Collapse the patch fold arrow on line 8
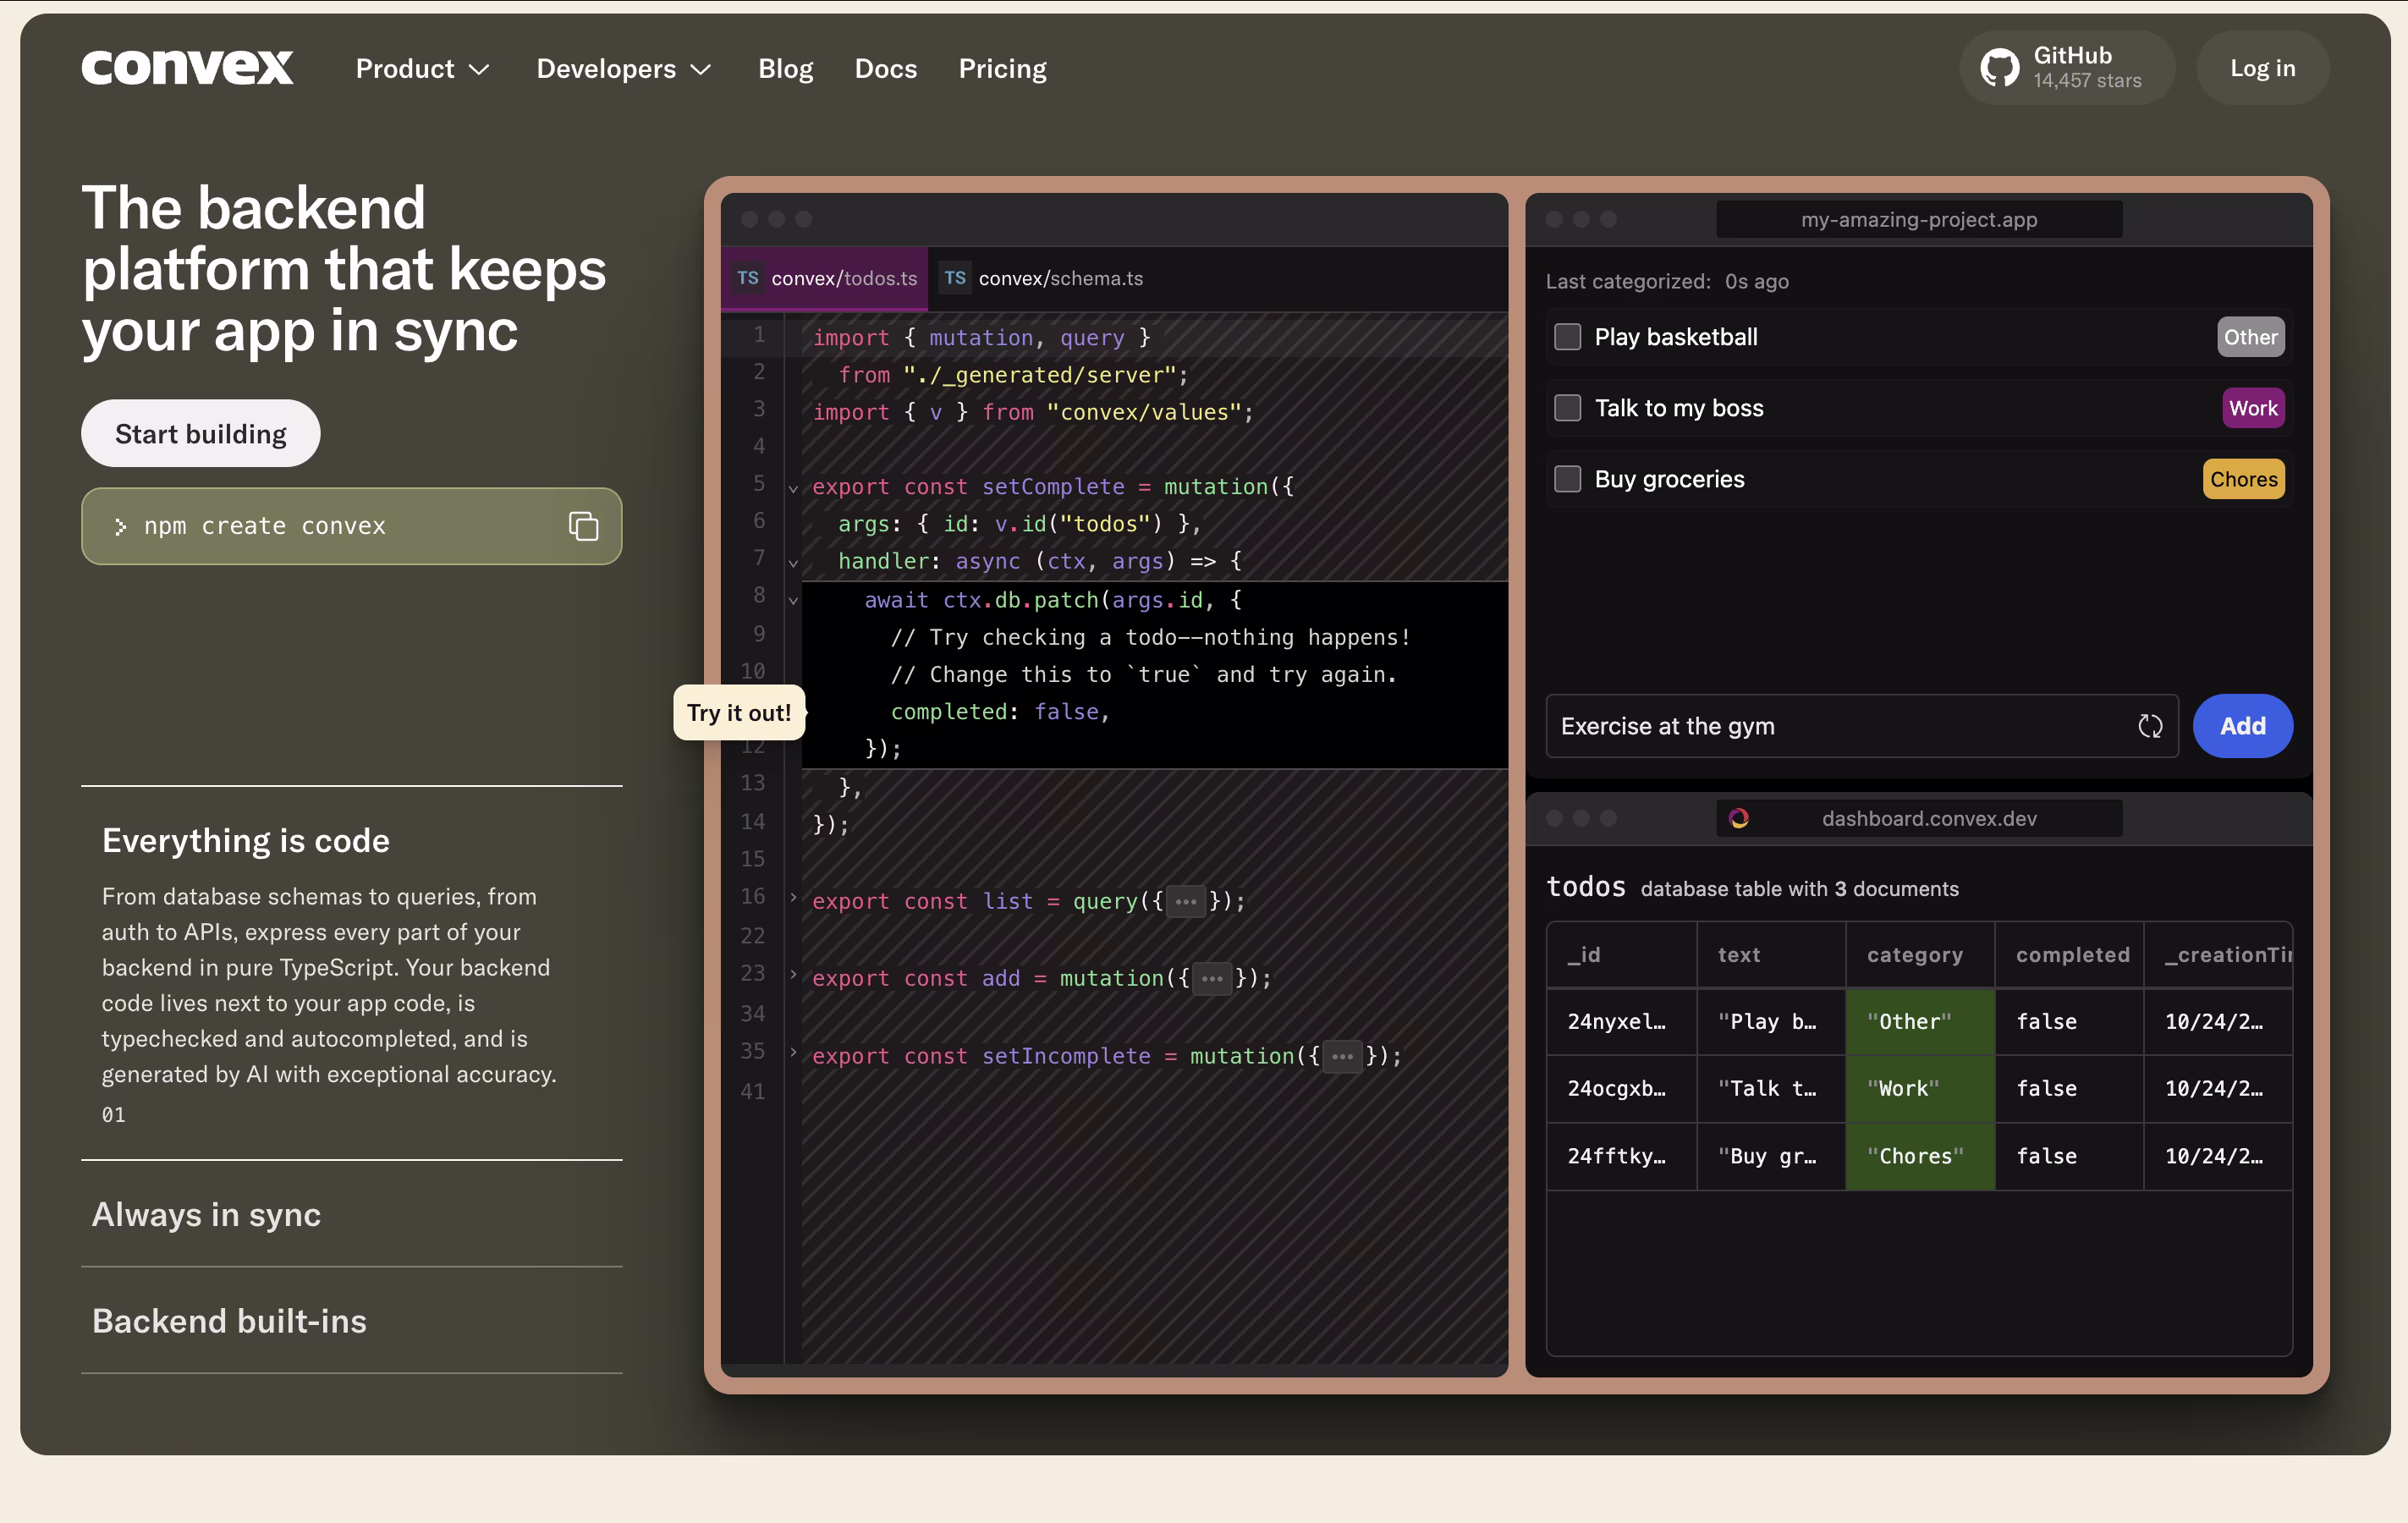This screenshot has width=2408, height=1523. point(793,601)
